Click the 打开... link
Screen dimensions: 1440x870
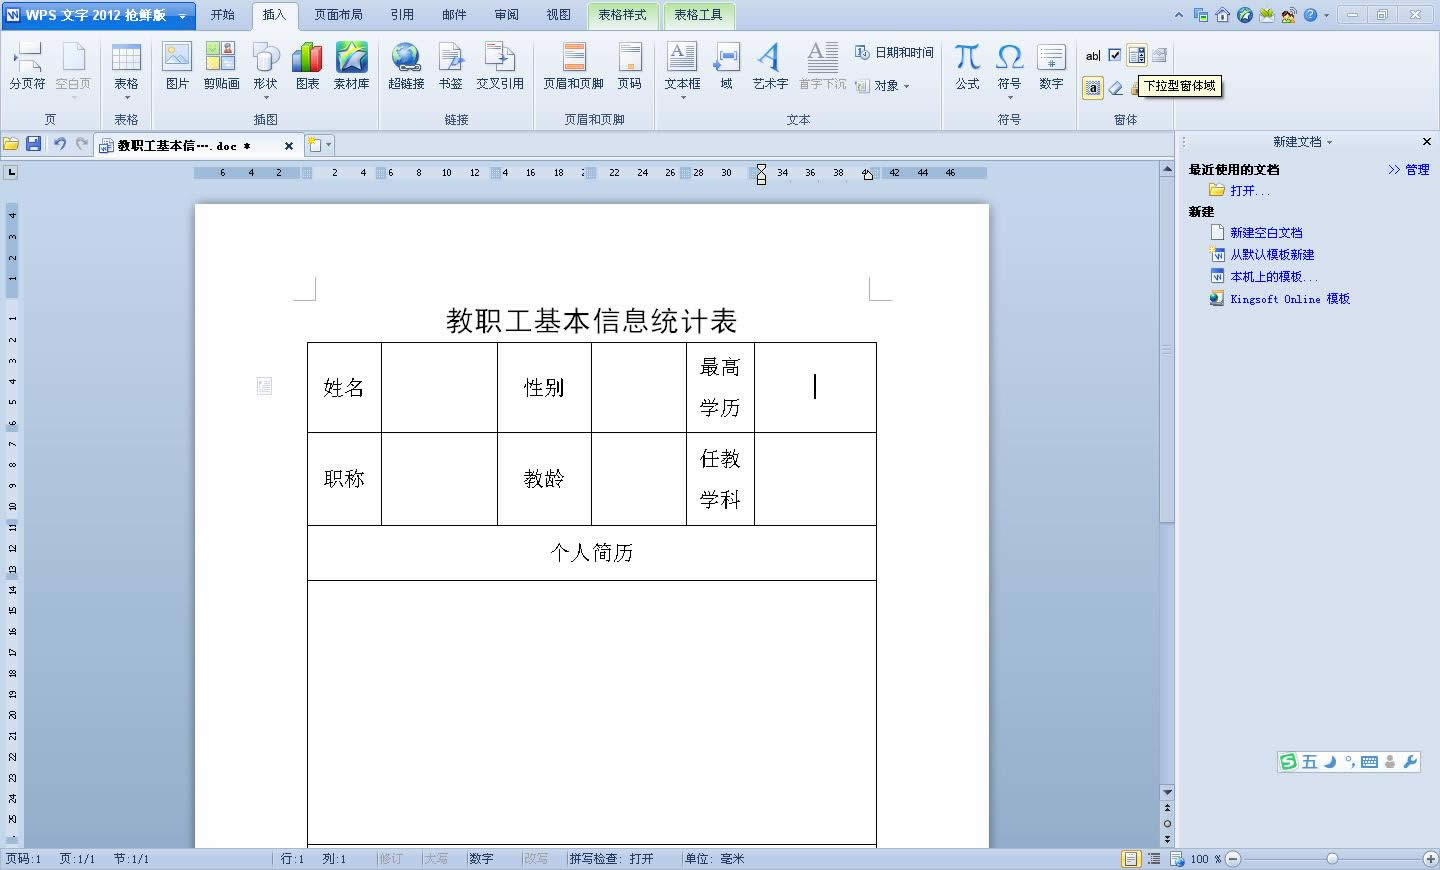point(1249,190)
